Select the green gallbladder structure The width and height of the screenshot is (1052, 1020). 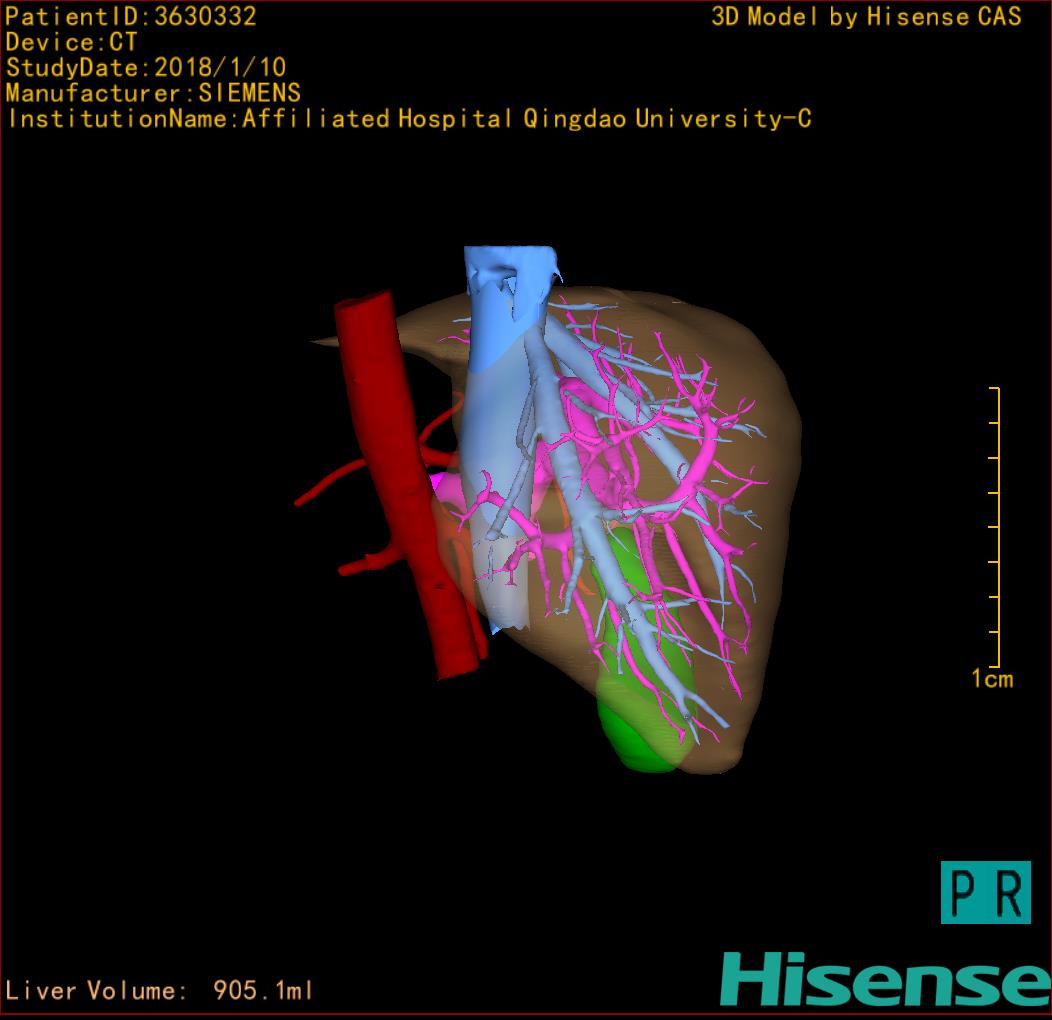[x=640, y=740]
